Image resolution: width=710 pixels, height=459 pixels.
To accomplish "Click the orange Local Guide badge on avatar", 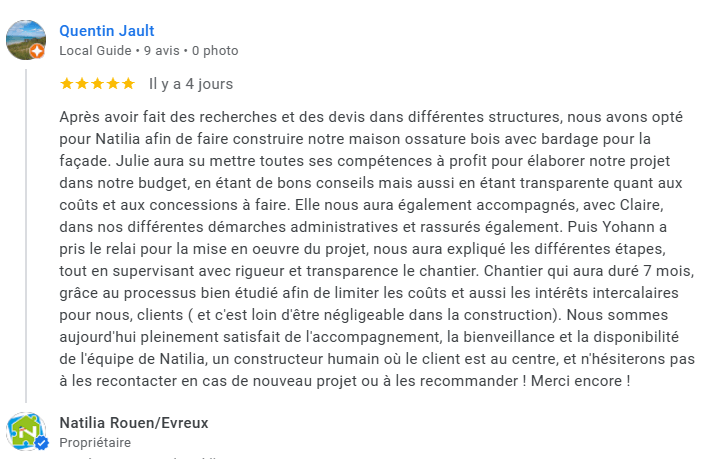I will [x=37, y=51].
